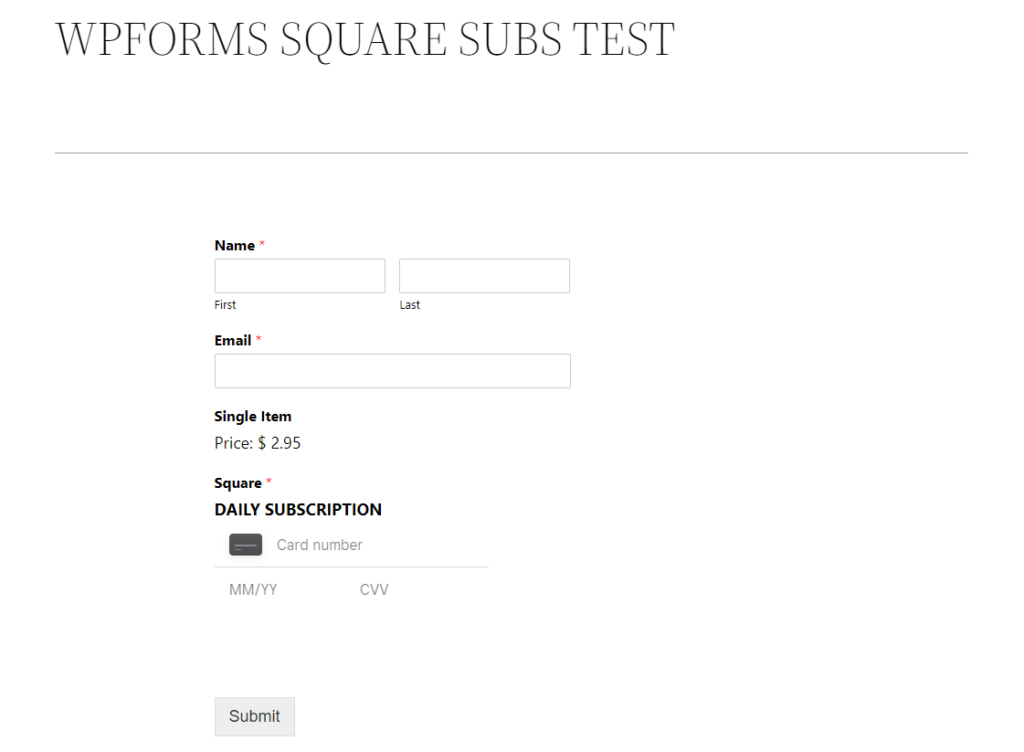Click the 'Email' field label
The height and width of the screenshot is (752, 1024).
pyautogui.click(x=232, y=340)
